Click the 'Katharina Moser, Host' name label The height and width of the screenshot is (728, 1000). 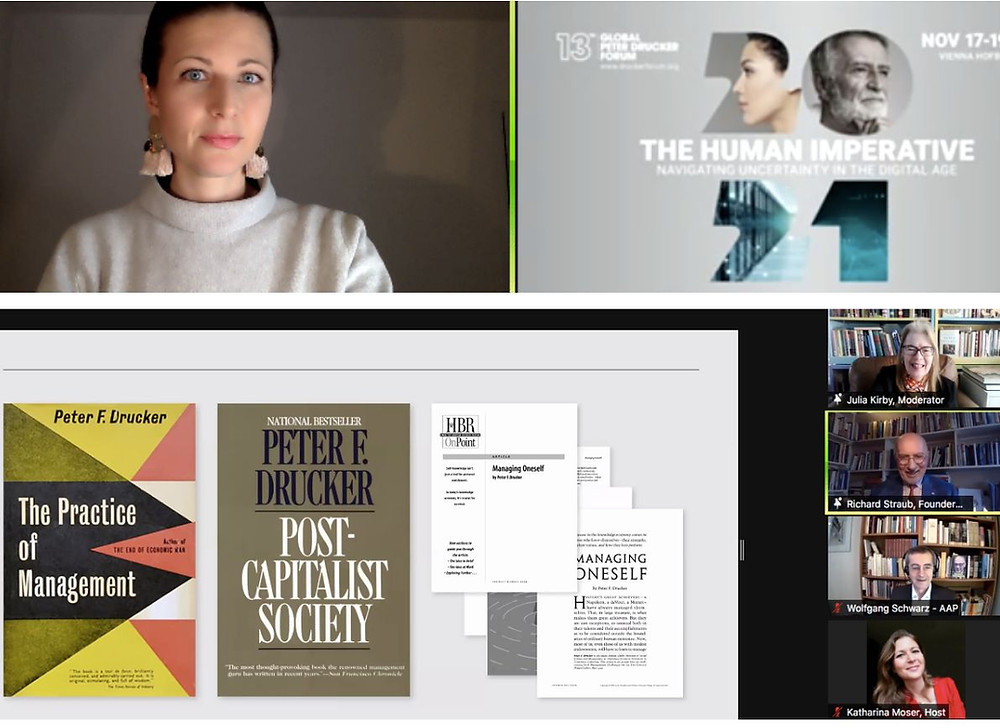[x=896, y=712]
